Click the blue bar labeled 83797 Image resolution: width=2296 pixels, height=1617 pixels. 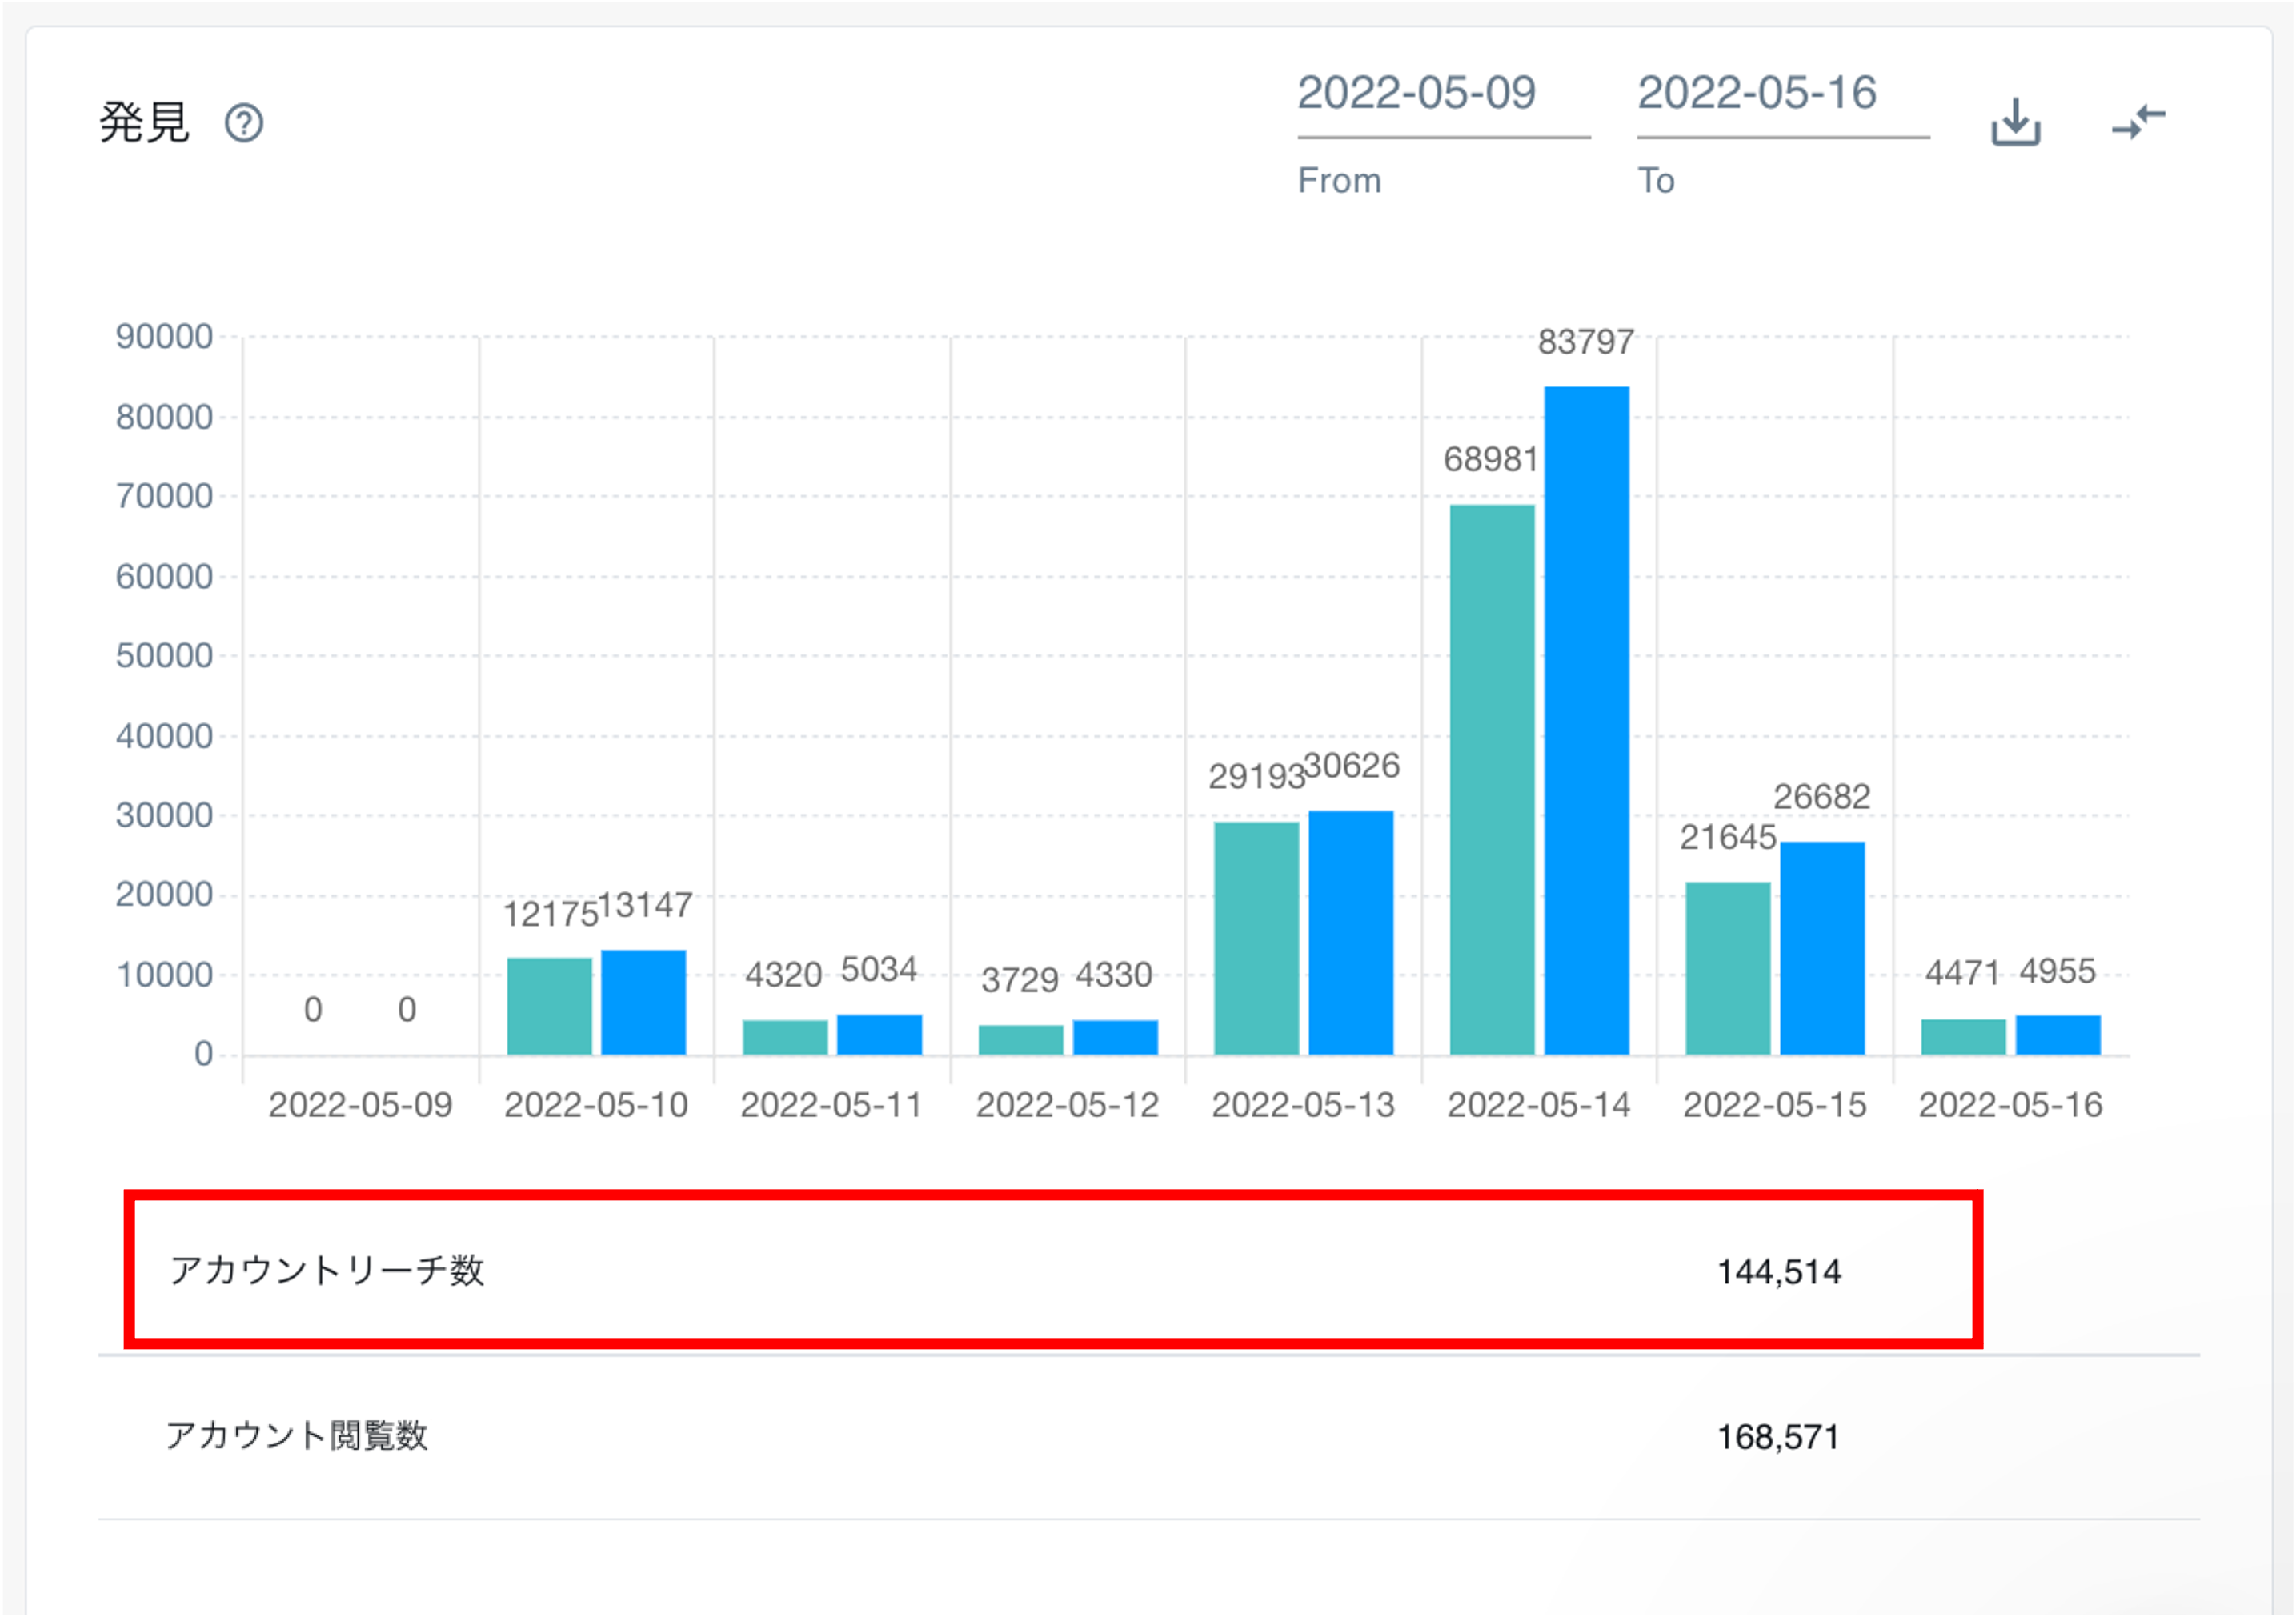pyautogui.click(x=1586, y=720)
